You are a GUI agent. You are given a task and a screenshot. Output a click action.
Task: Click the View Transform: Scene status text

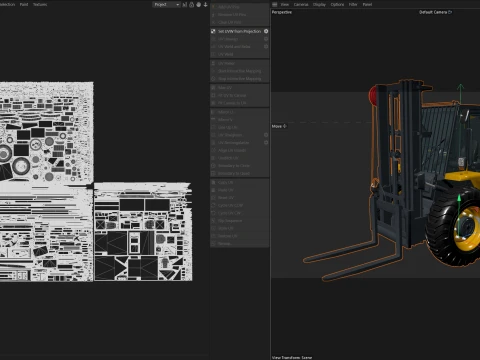[292, 357]
